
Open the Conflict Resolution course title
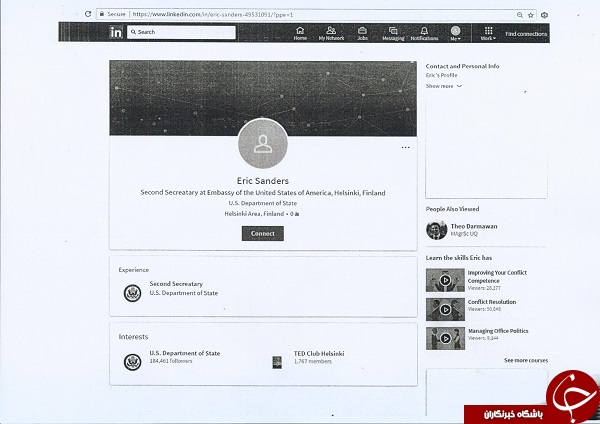point(492,302)
